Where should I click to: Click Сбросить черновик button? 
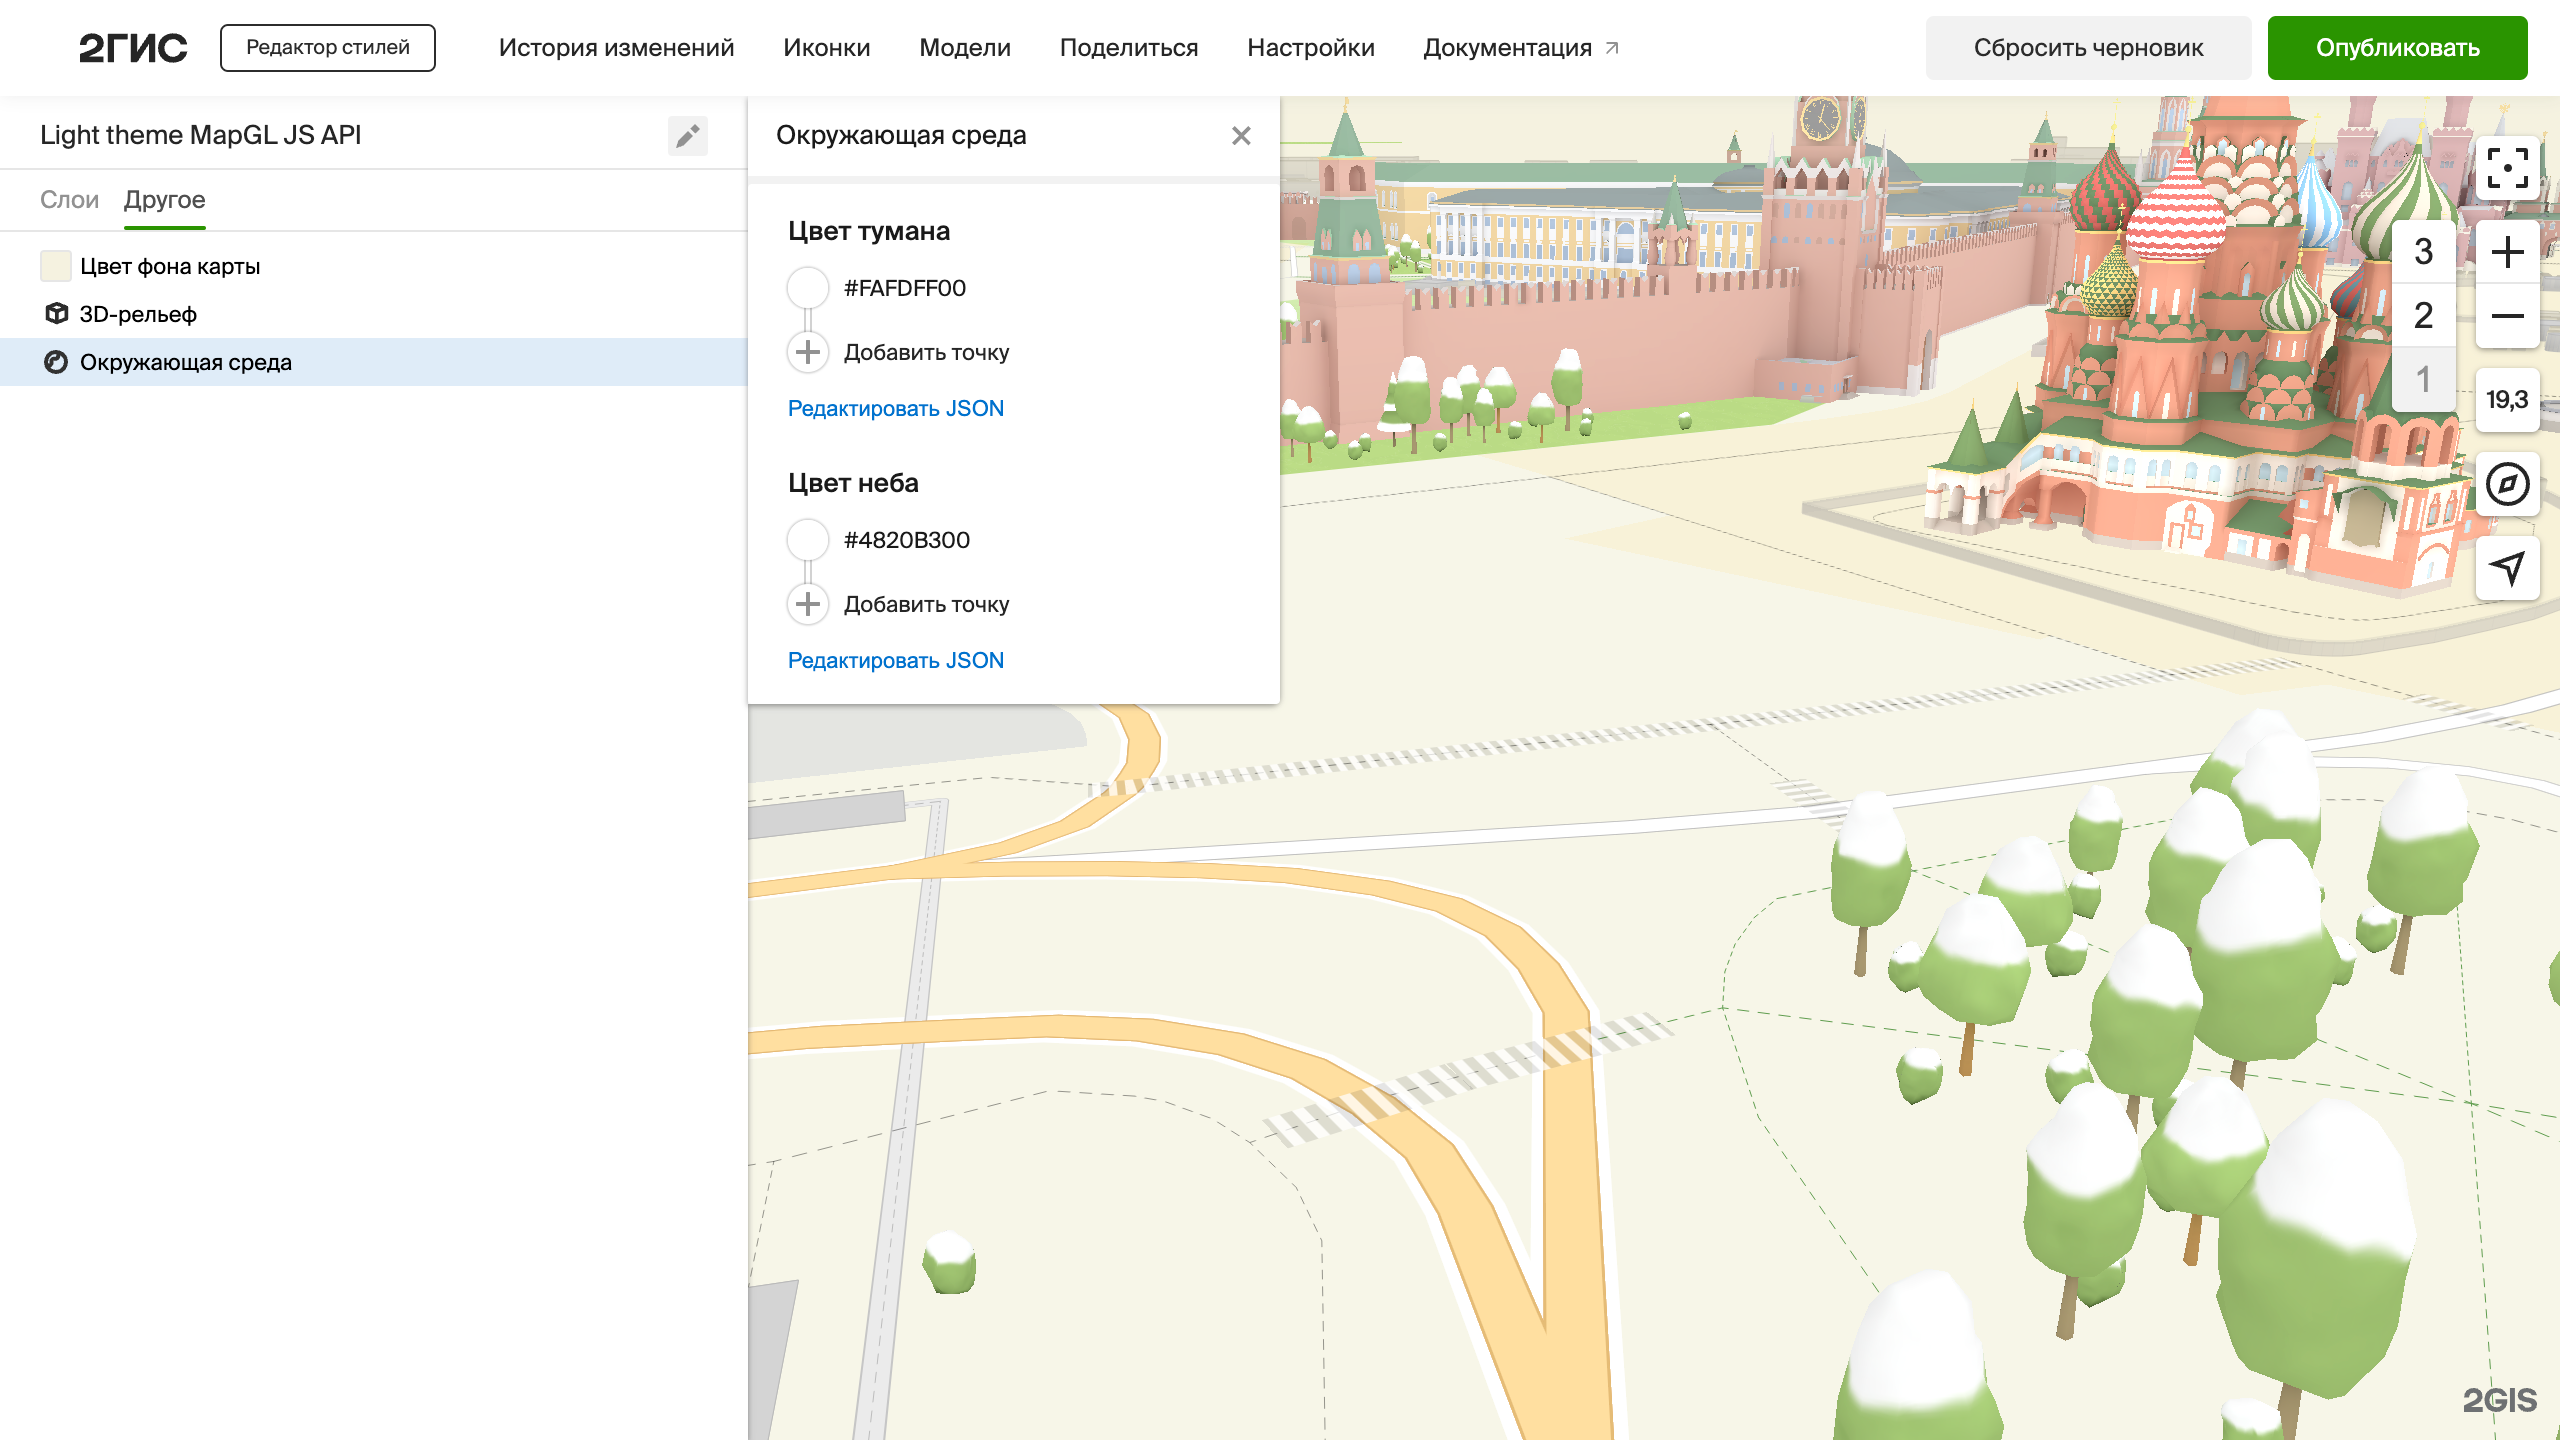(2088, 48)
